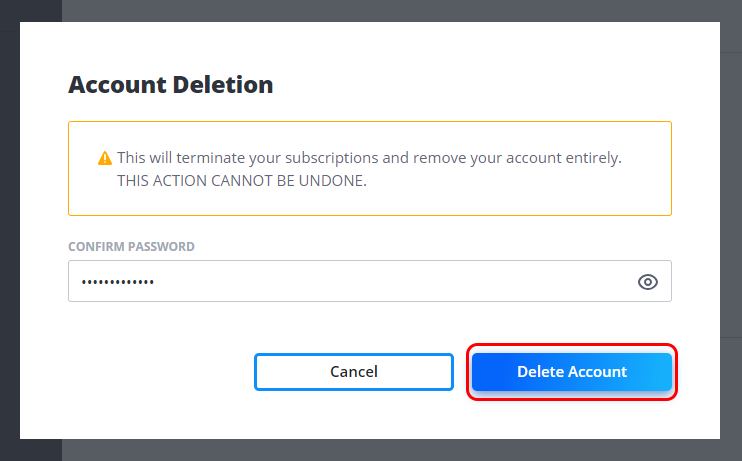
Task: Click the orange warning triangle icon
Action: click(x=104, y=159)
